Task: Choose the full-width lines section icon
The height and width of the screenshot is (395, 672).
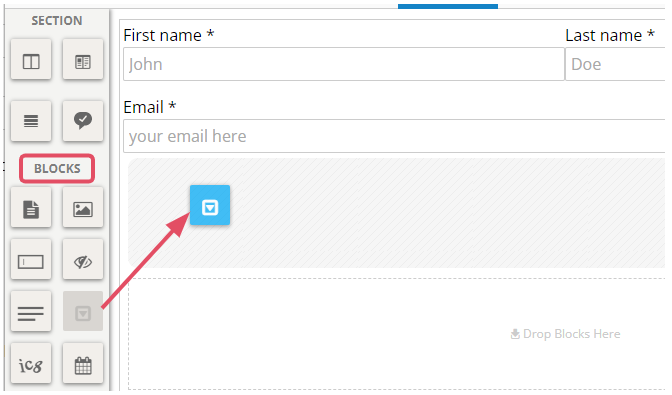Action: pyautogui.click(x=31, y=121)
